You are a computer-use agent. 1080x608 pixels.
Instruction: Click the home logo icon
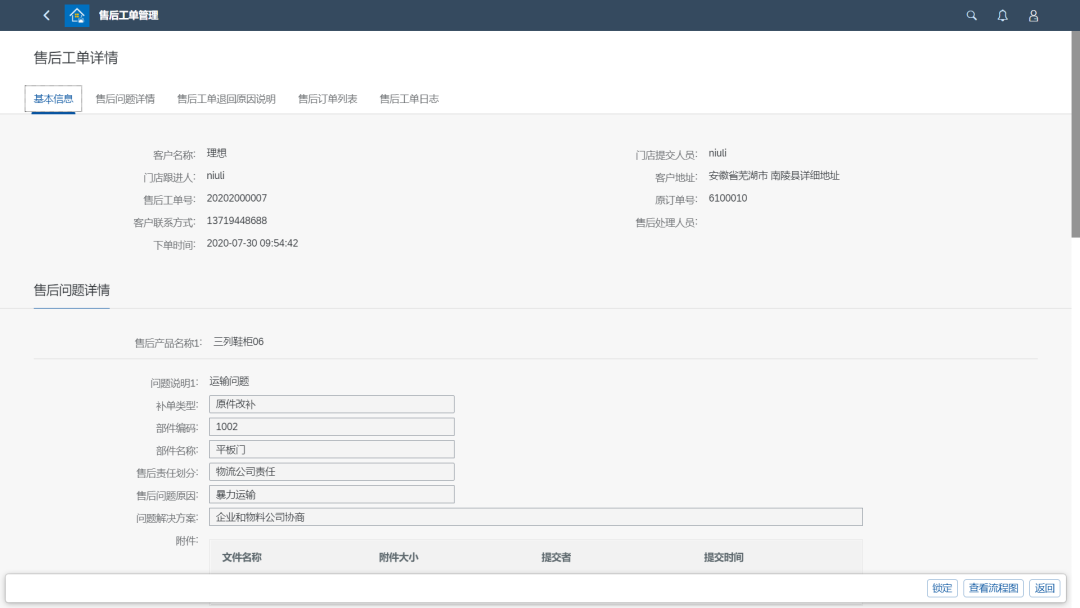tap(77, 15)
